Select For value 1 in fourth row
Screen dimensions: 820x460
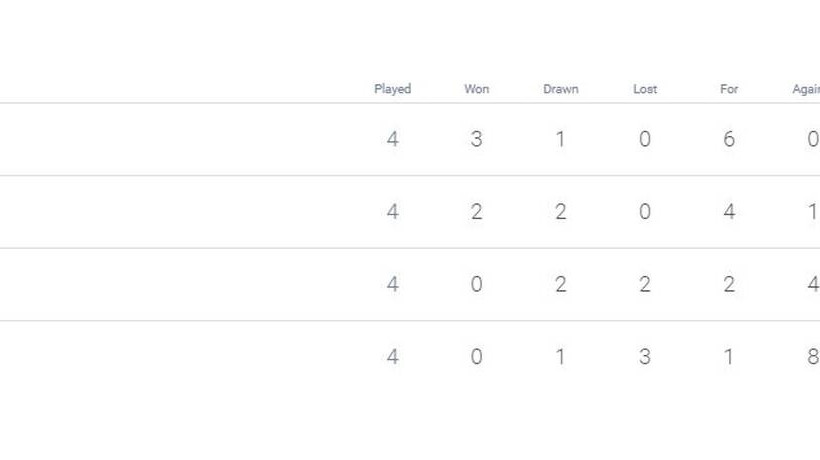click(729, 356)
